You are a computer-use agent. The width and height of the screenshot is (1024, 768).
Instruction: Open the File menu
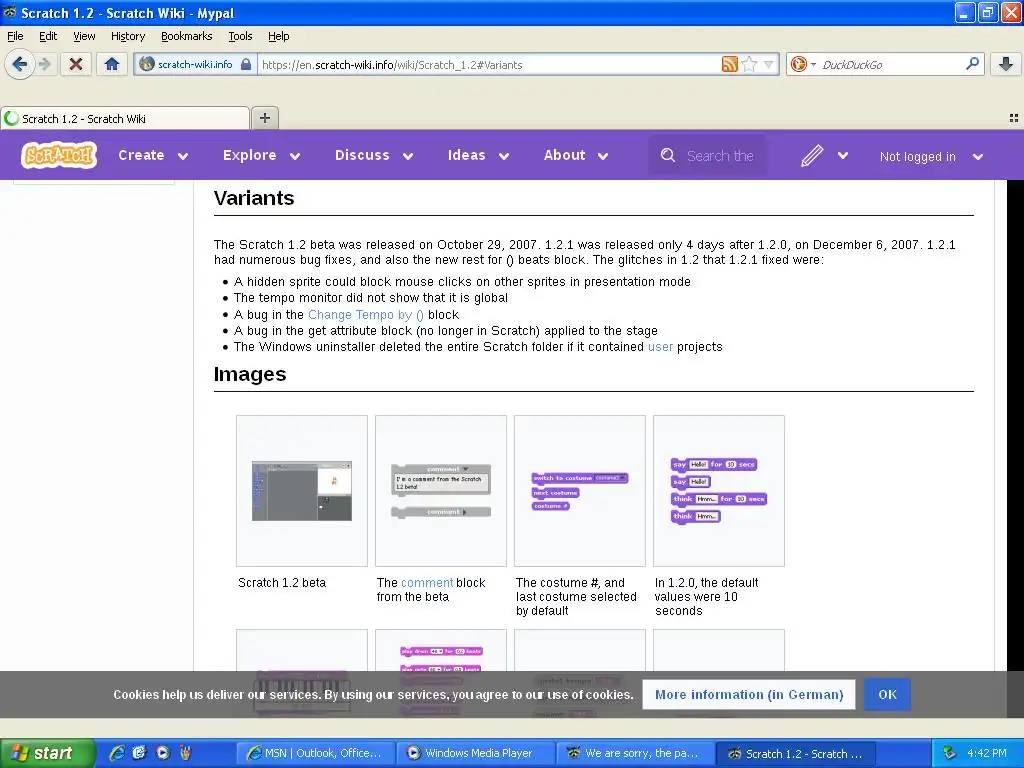point(15,36)
